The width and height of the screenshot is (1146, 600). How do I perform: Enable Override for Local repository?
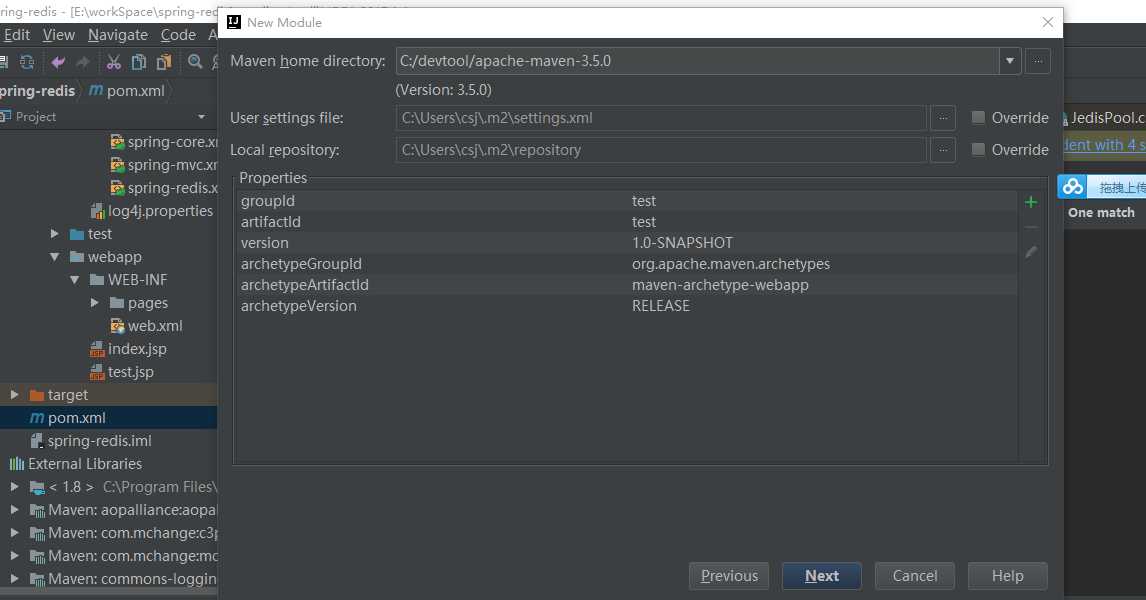pos(978,149)
